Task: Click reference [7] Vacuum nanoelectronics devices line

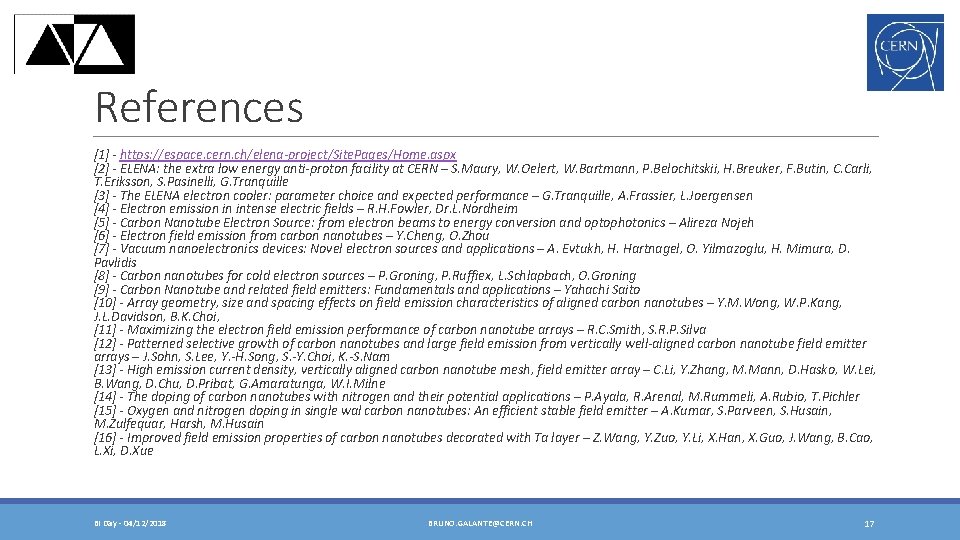Action: click(x=472, y=255)
